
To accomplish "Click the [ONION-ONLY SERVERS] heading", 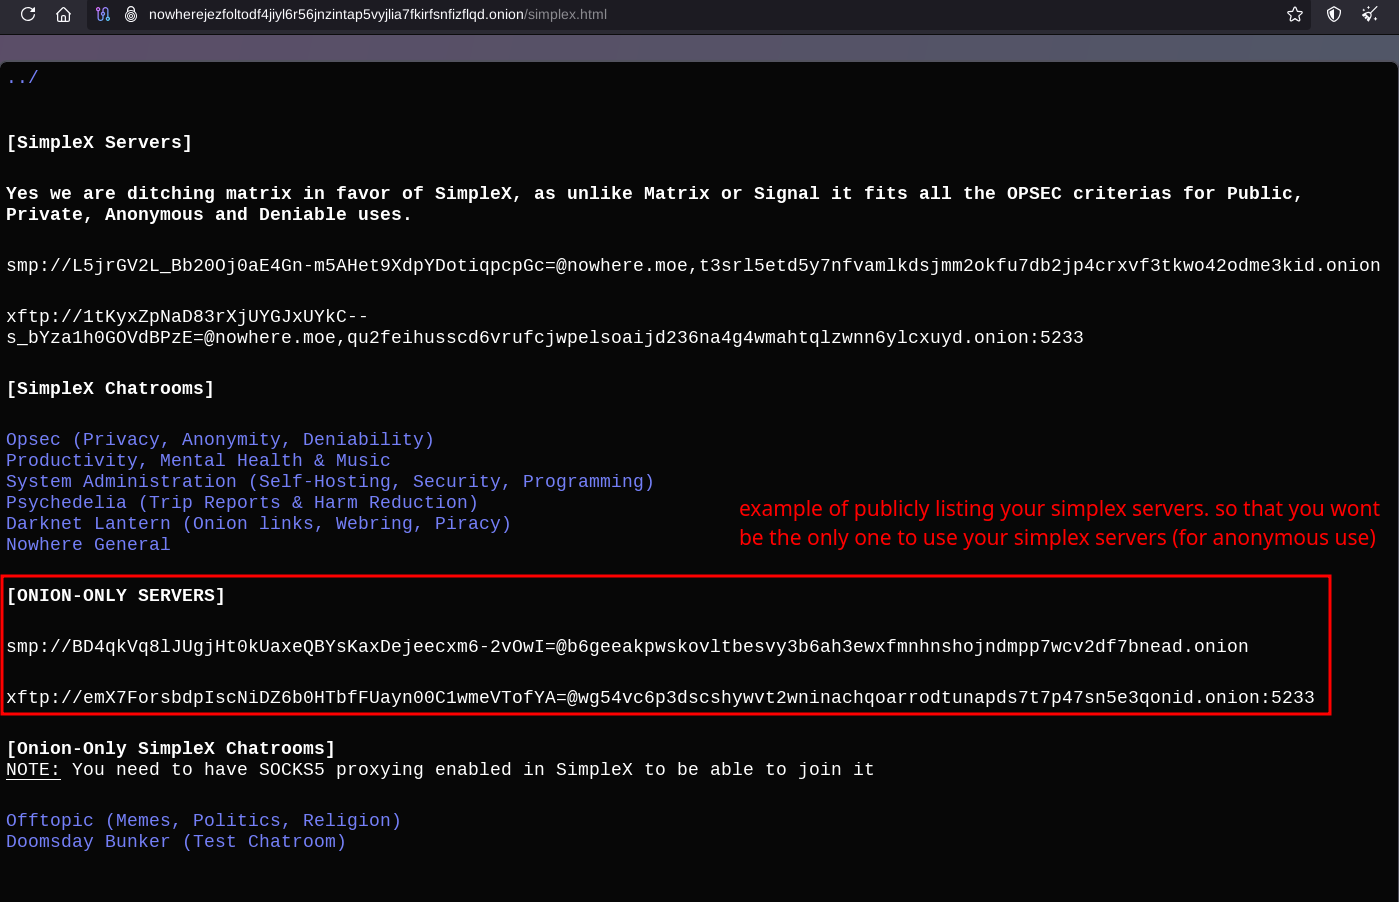I will pyautogui.click(x=116, y=595).
